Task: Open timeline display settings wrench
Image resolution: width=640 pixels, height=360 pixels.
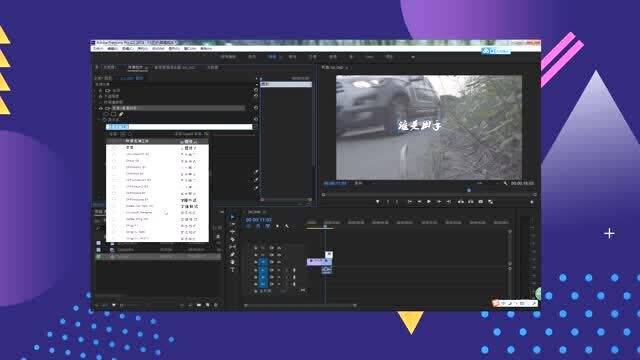Action: point(287,226)
